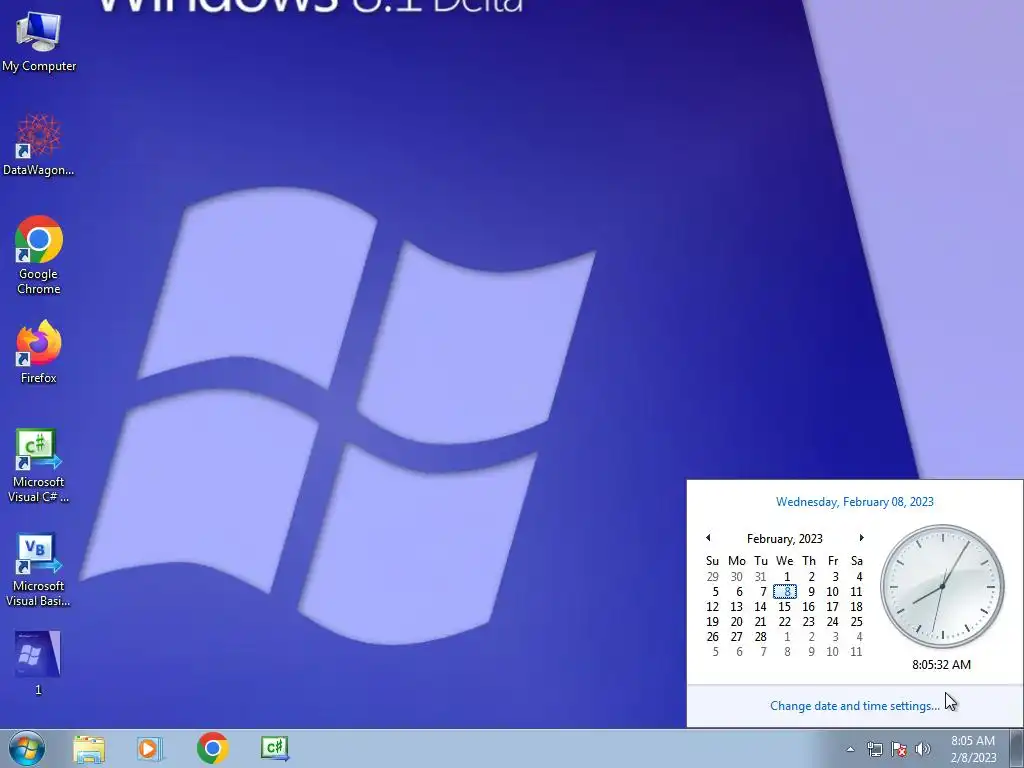Select February 14 in the calendar

[x=760, y=607]
